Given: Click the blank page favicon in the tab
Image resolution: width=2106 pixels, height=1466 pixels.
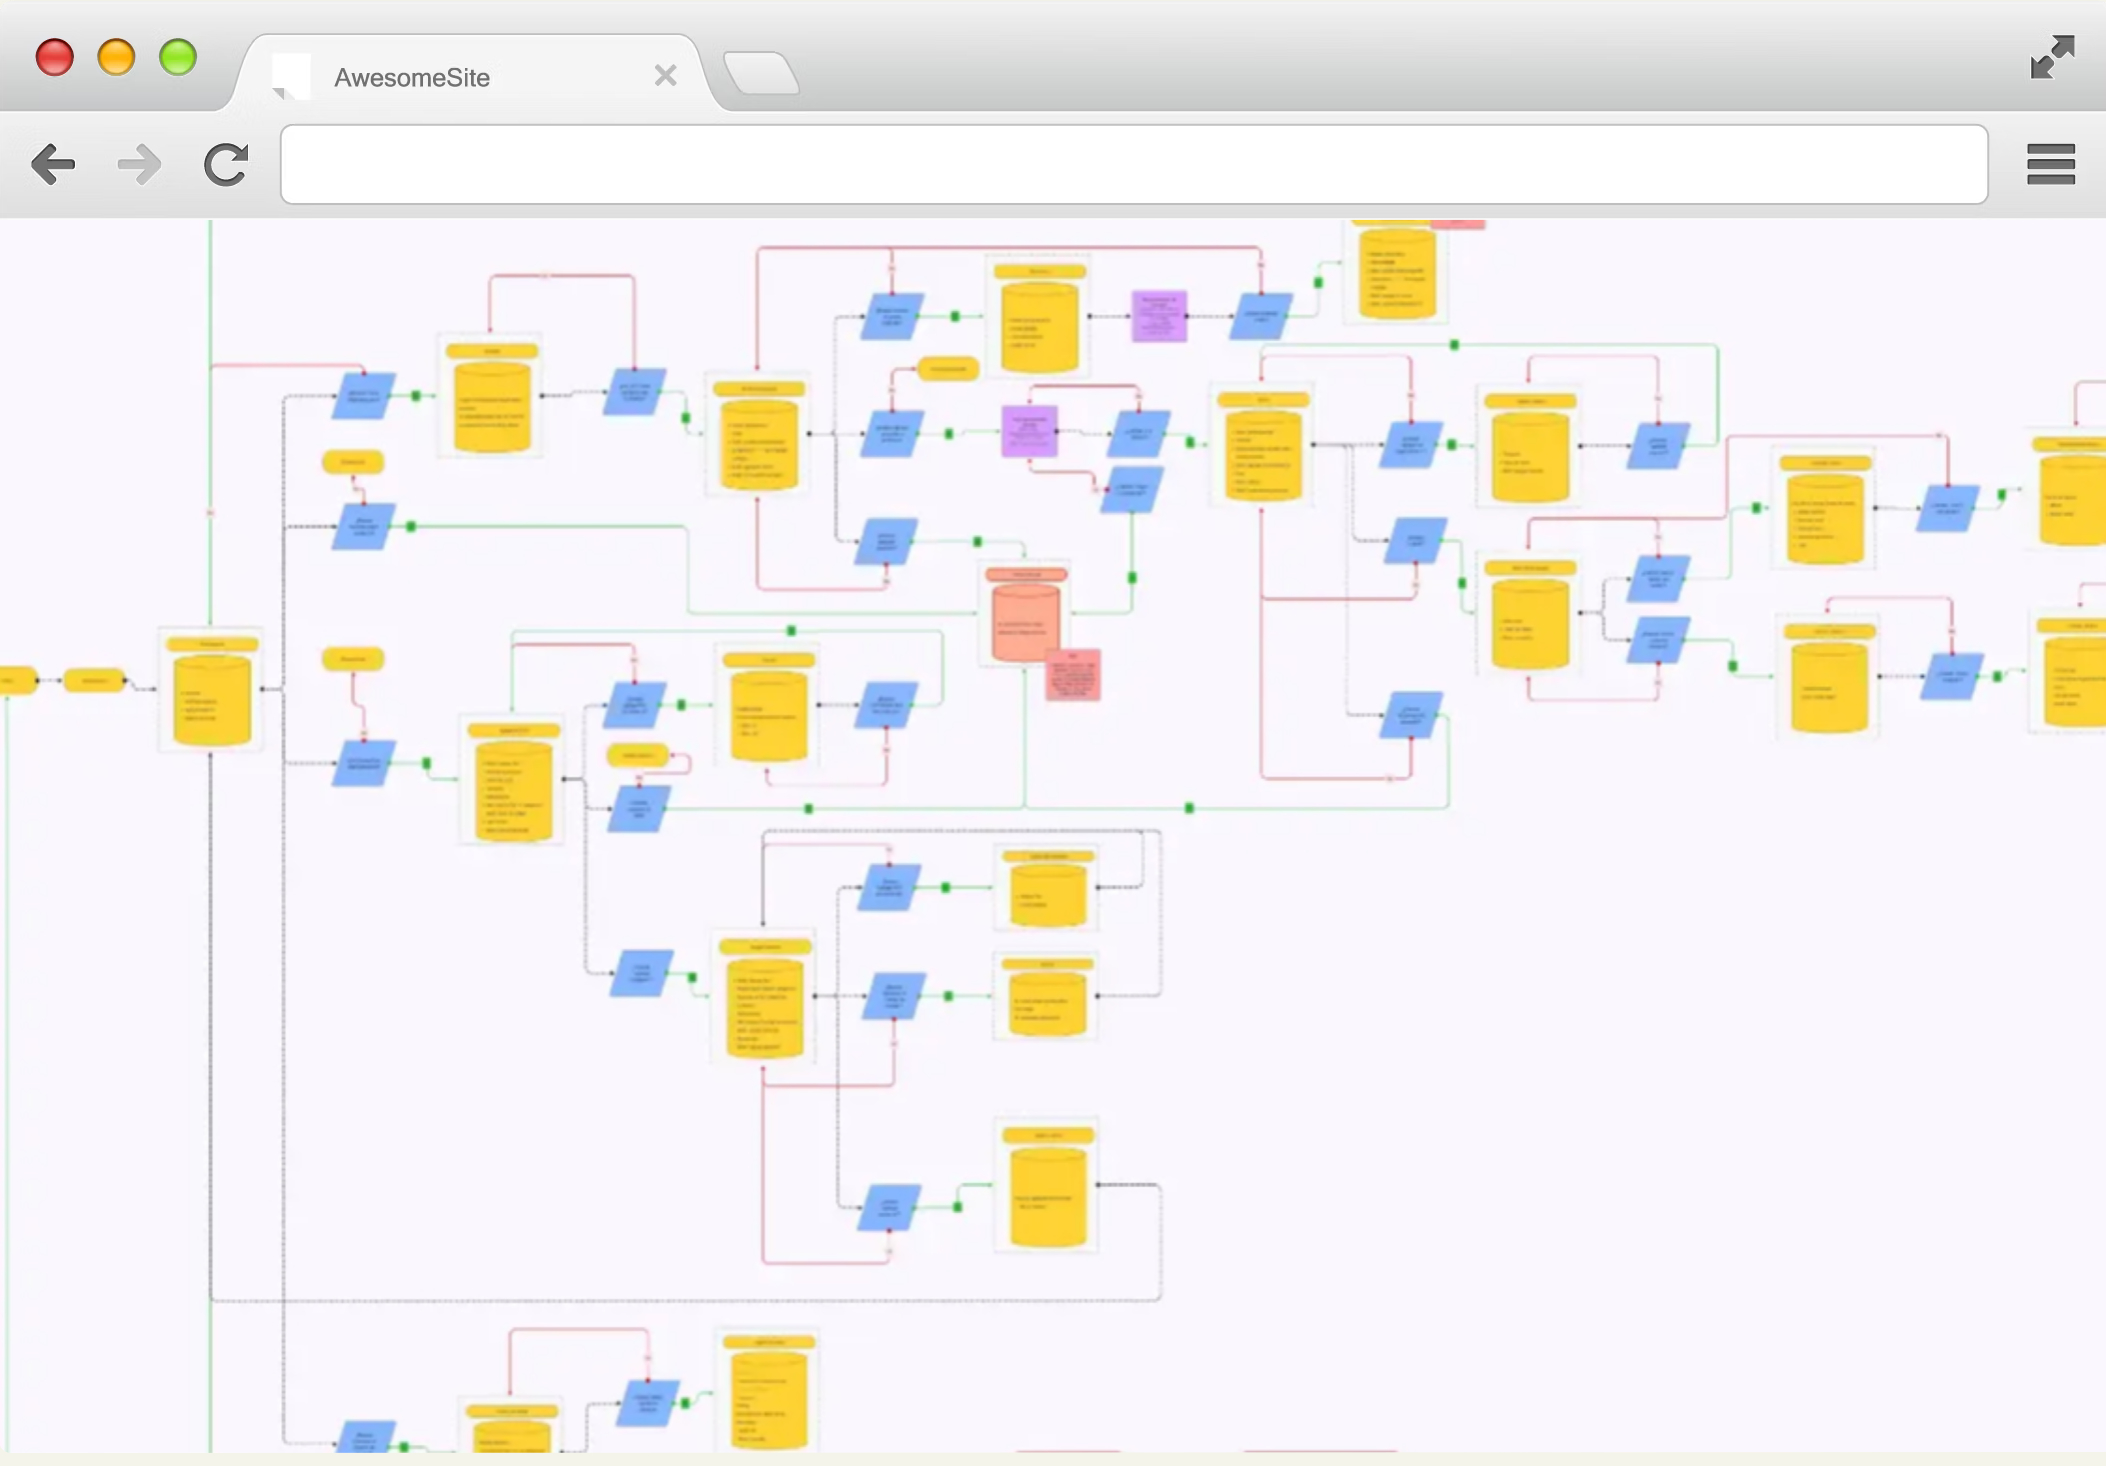Looking at the screenshot, I should click(291, 76).
